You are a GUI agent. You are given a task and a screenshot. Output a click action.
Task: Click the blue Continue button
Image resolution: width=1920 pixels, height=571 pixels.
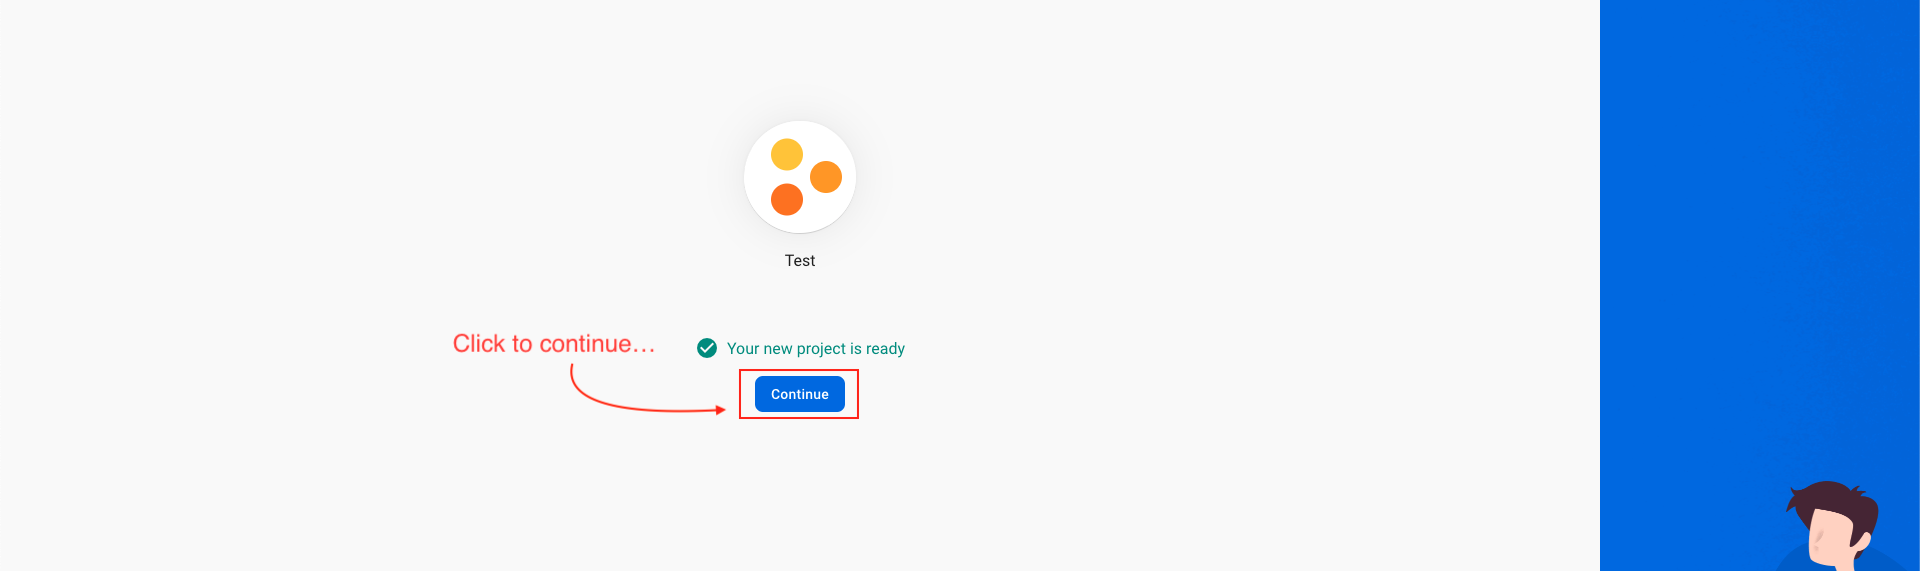799,394
